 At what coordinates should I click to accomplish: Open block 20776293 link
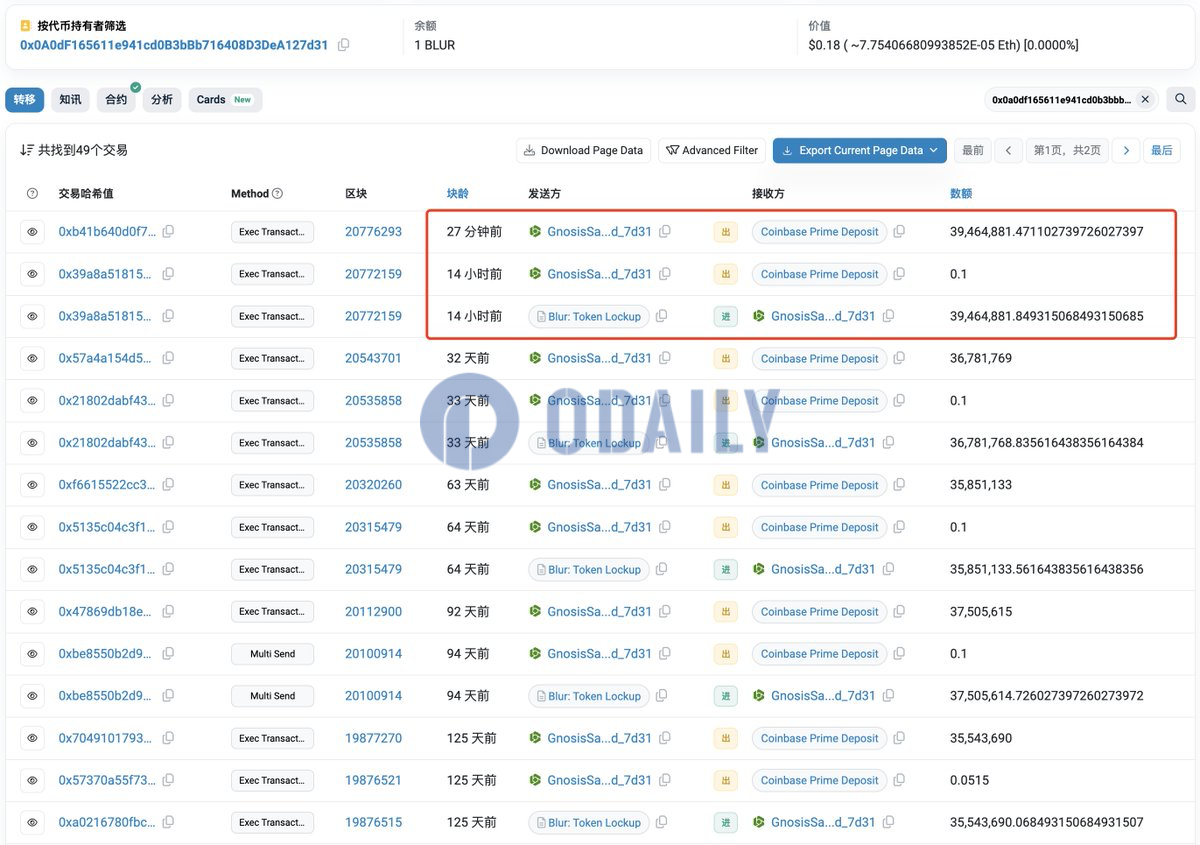[373, 232]
